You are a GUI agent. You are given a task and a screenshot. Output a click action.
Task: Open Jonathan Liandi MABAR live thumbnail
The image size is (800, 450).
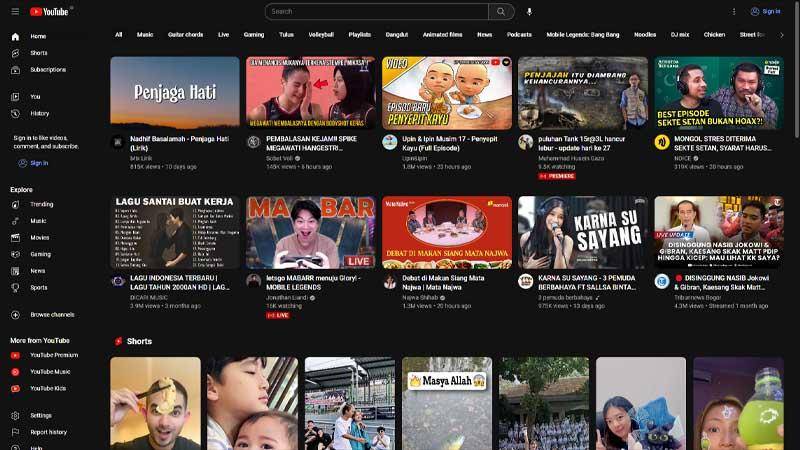[x=311, y=232]
